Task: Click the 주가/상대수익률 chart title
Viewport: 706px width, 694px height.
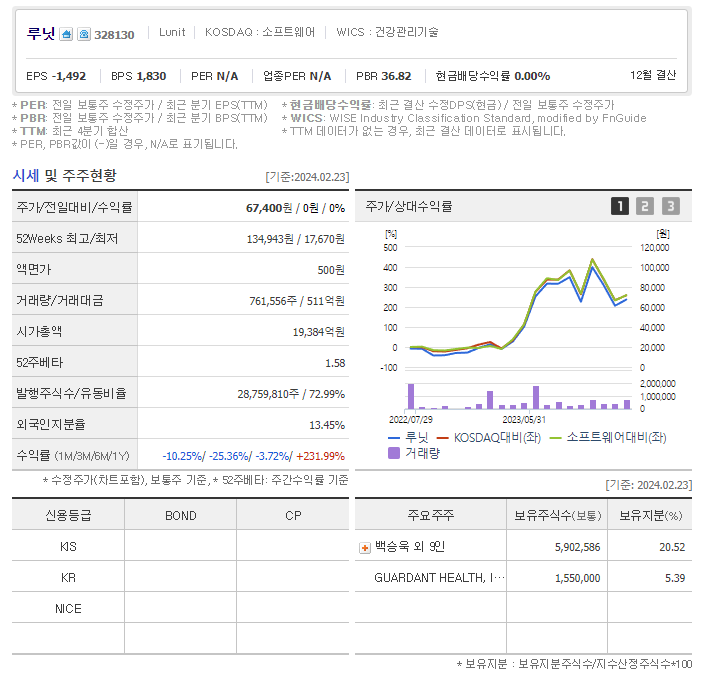Action: (409, 206)
